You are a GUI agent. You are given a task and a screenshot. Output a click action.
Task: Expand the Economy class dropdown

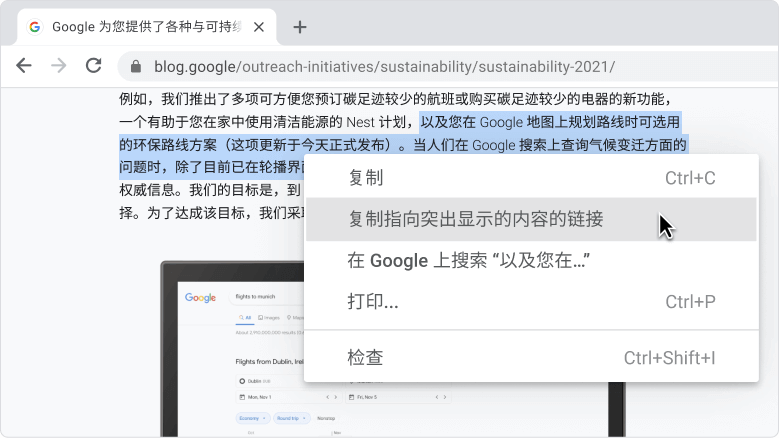click(253, 418)
